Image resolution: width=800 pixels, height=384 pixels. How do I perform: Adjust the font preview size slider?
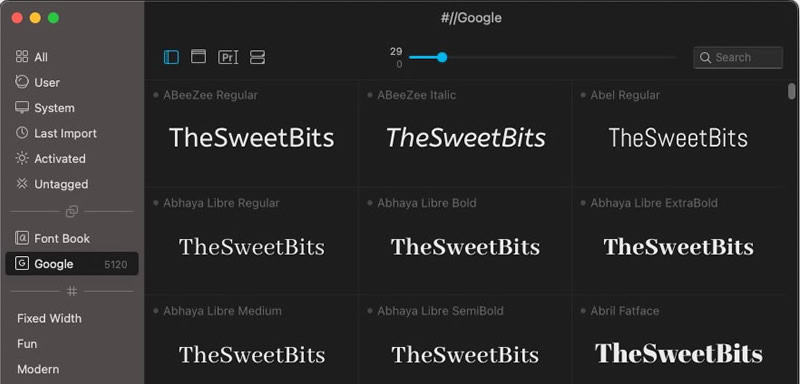point(442,57)
